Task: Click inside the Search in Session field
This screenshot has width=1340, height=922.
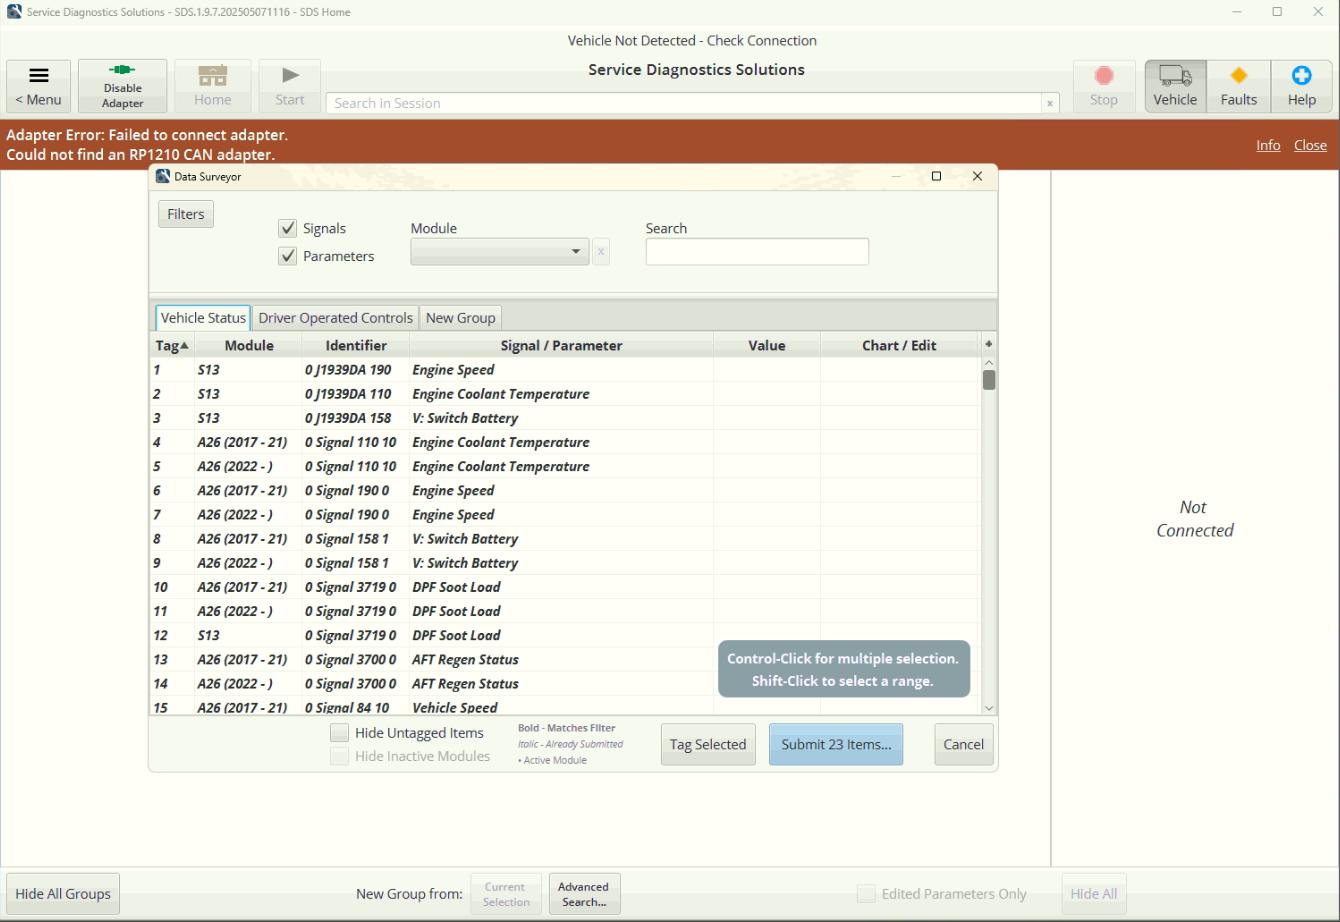Action: click(690, 103)
